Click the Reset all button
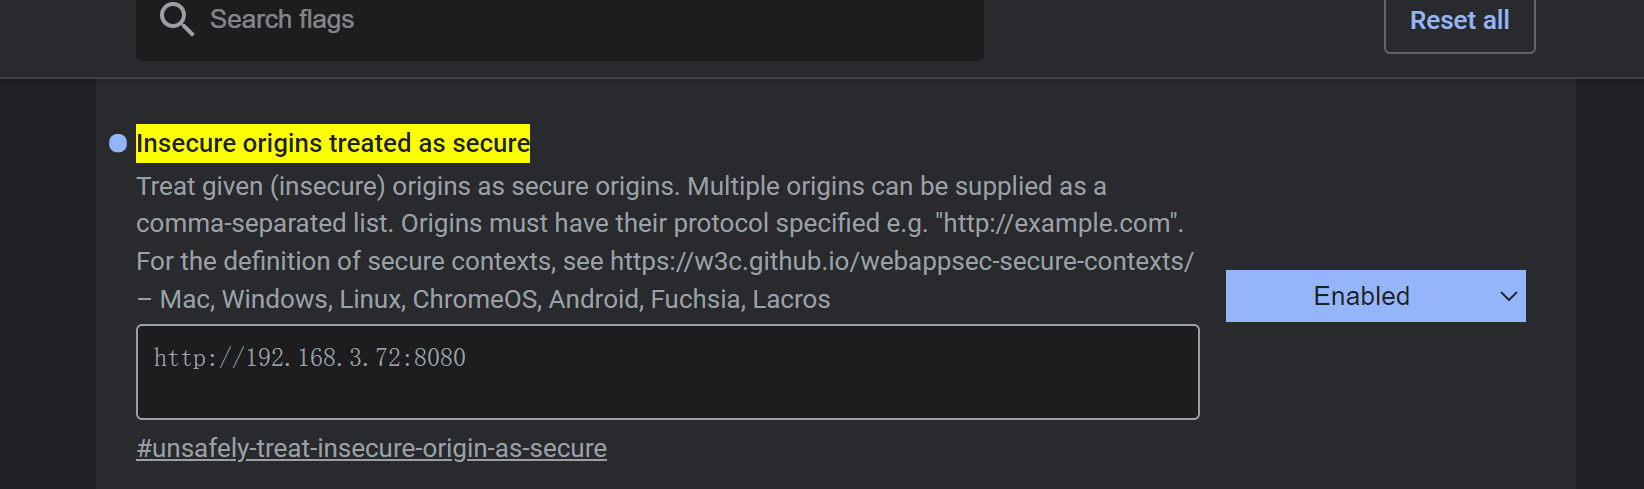The width and height of the screenshot is (1644, 489). pos(1459,22)
